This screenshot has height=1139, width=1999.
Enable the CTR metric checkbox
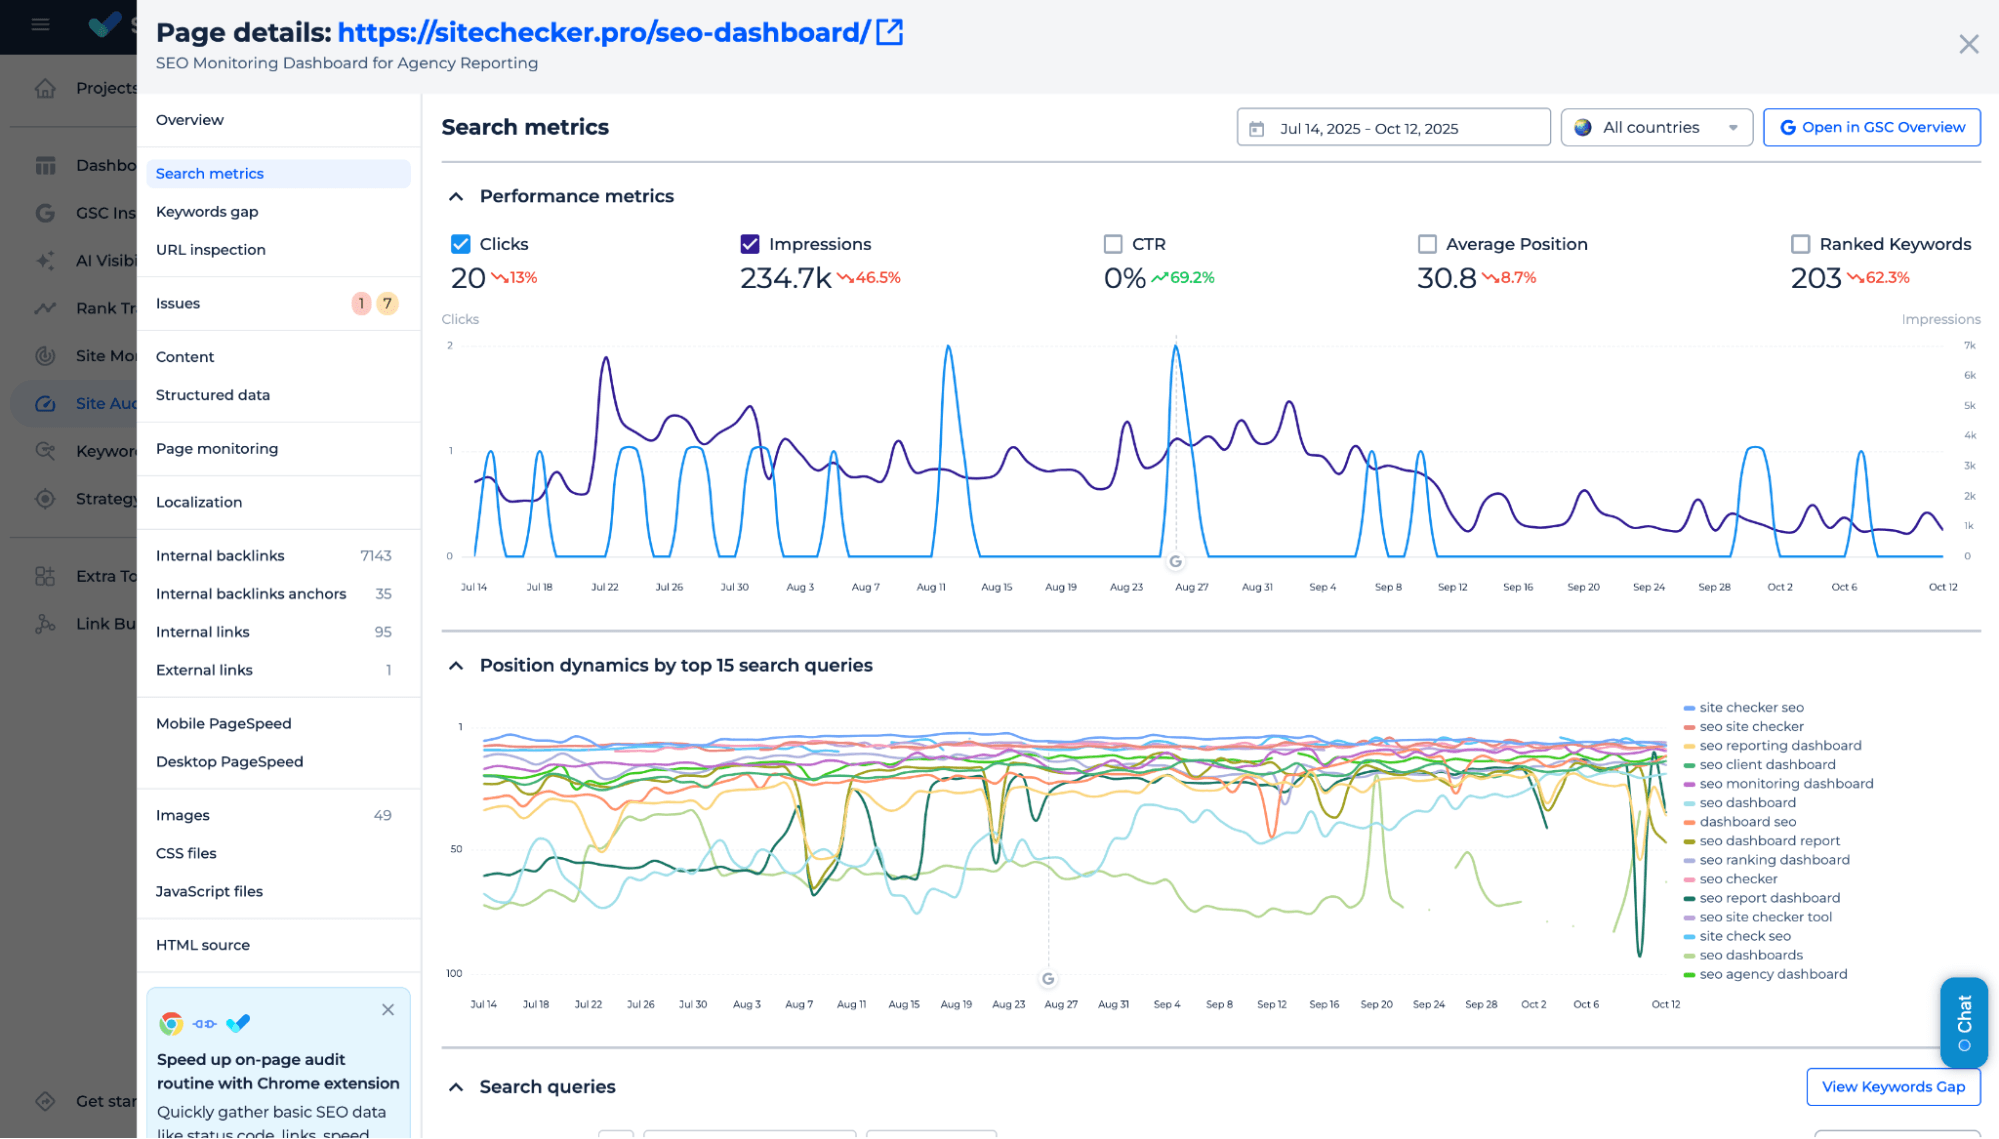(1113, 244)
